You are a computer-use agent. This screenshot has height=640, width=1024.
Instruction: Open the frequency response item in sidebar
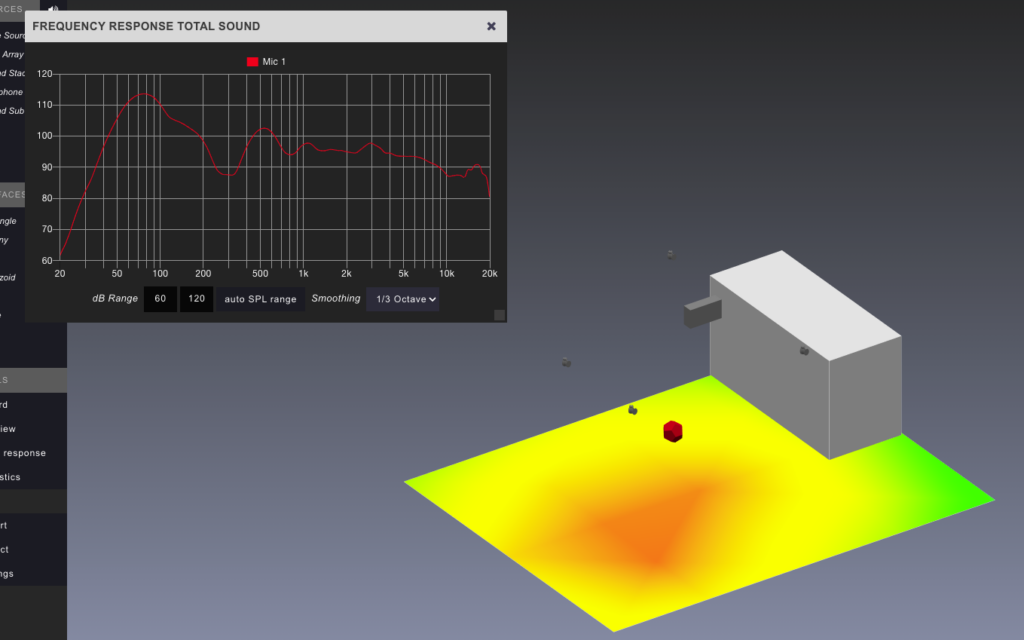tap(23, 453)
